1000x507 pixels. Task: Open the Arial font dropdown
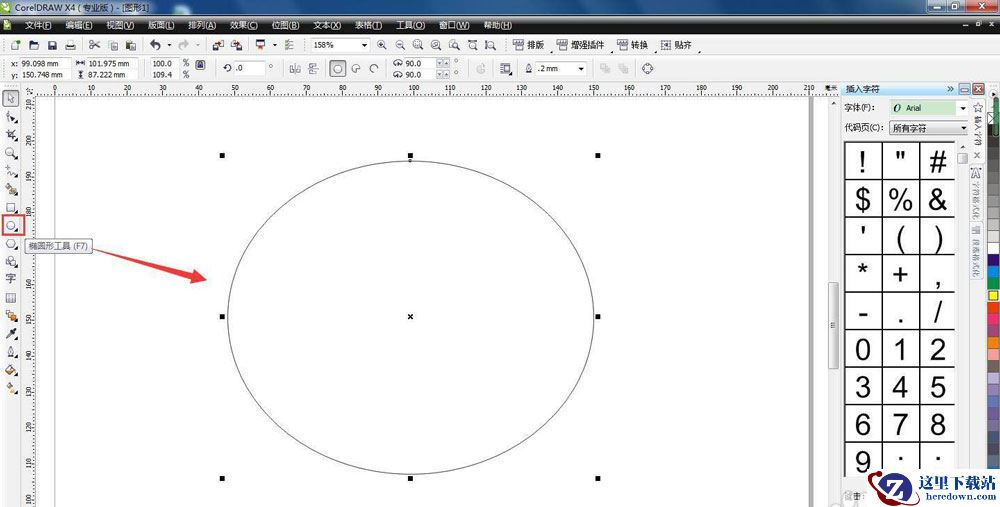pos(963,108)
